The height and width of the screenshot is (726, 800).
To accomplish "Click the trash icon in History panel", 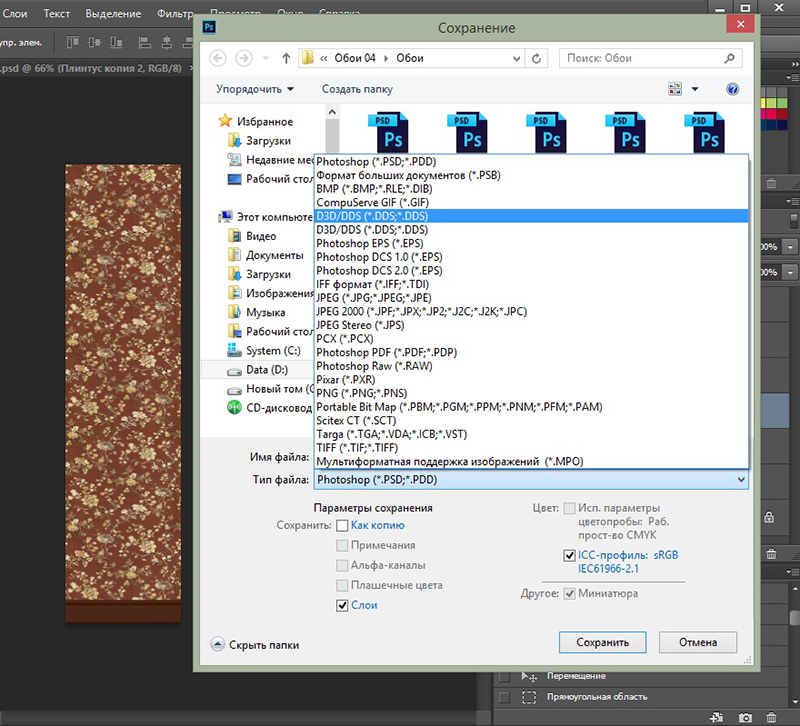I will (x=772, y=717).
